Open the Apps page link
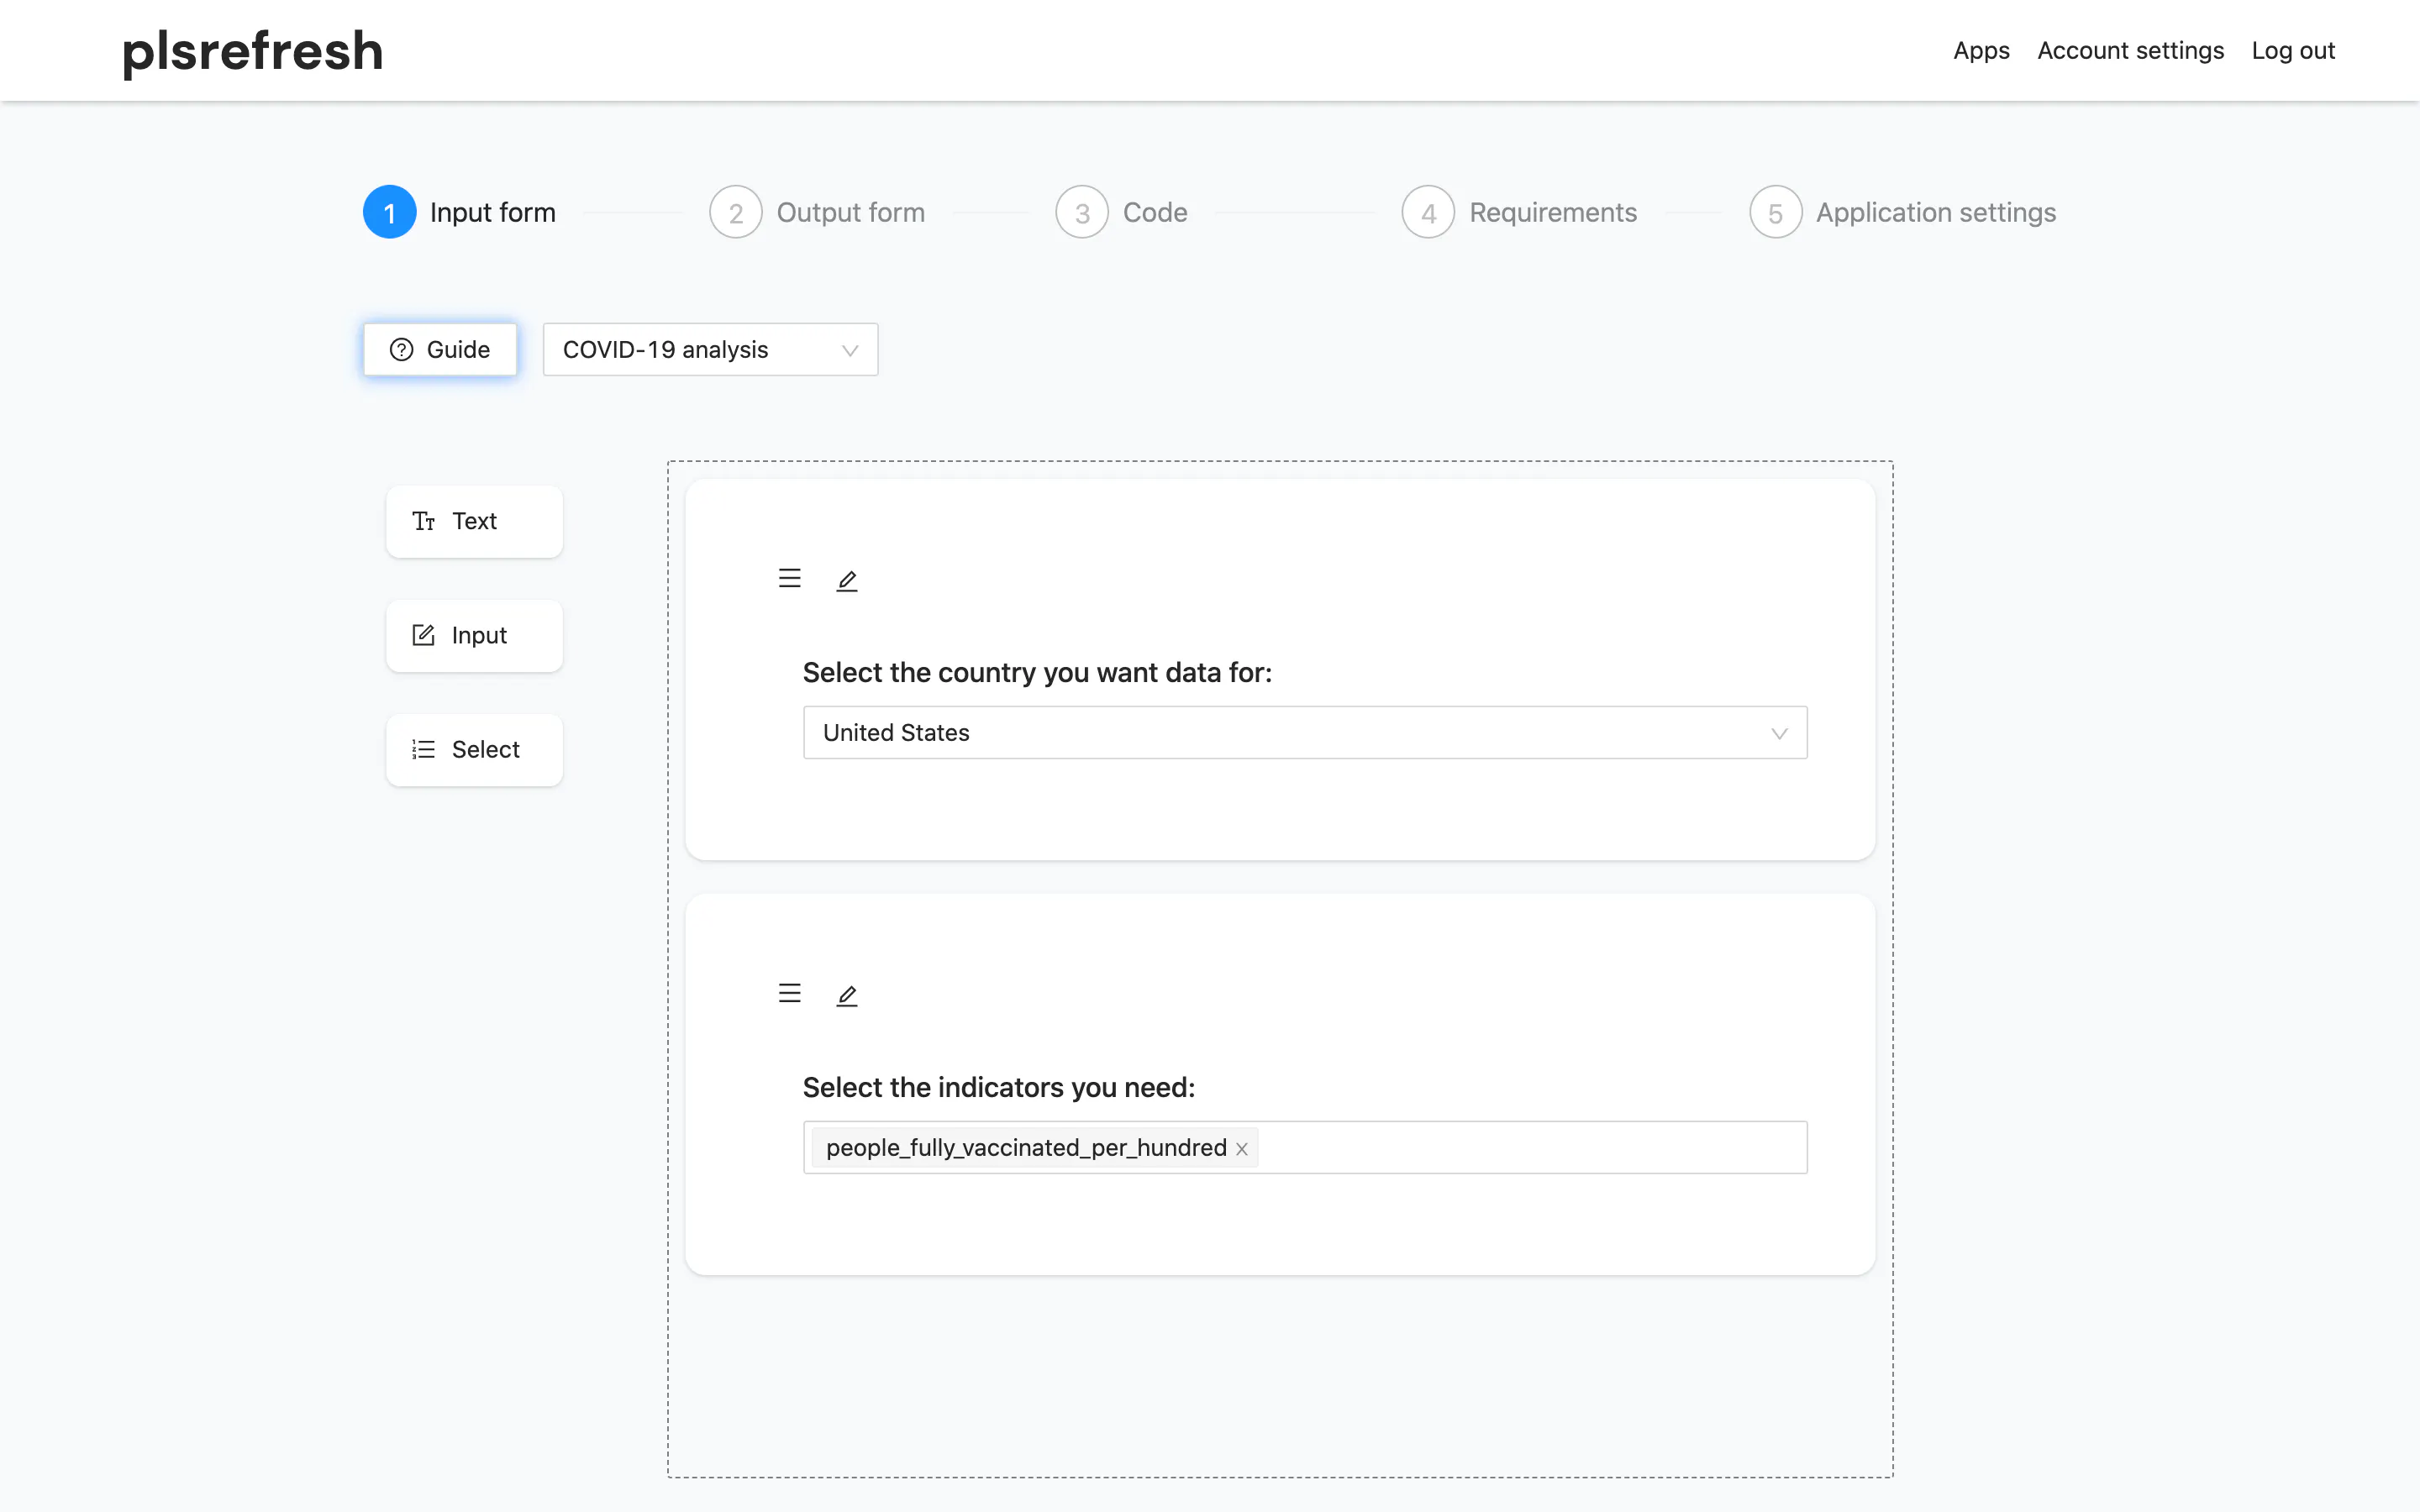The image size is (2420, 1512). pyautogui.click(x=1981, y=50)
